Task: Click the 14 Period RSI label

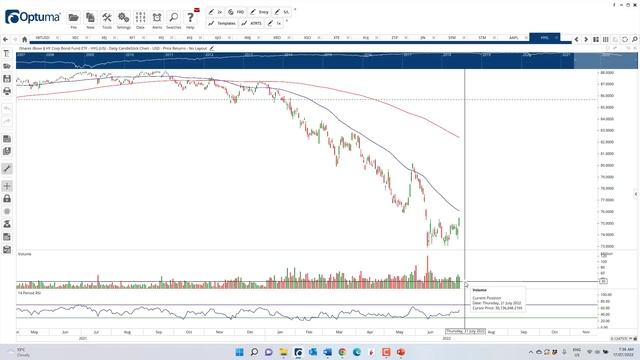Action: [29, 293]
